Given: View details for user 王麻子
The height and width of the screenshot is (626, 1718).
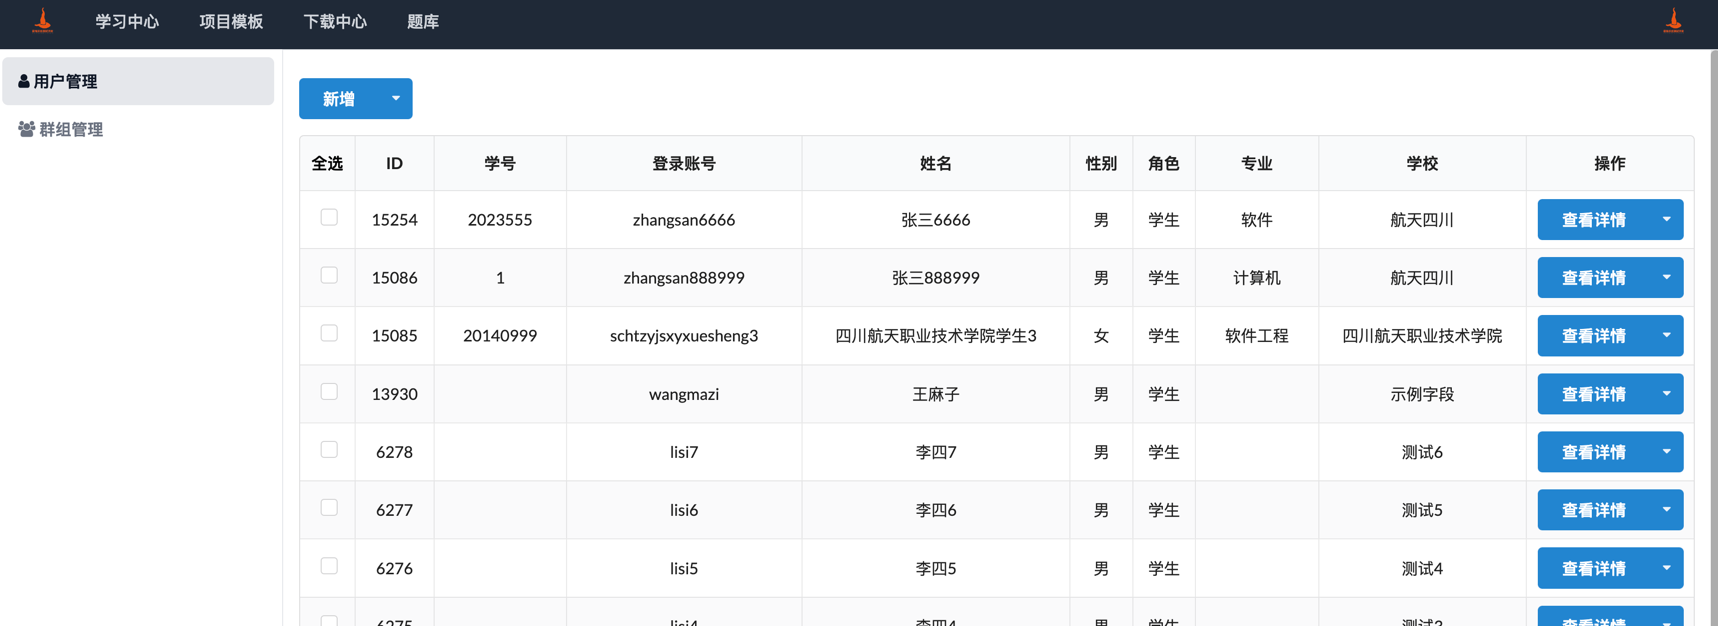Looking at the screenshot, I should tap(1593, 394).
